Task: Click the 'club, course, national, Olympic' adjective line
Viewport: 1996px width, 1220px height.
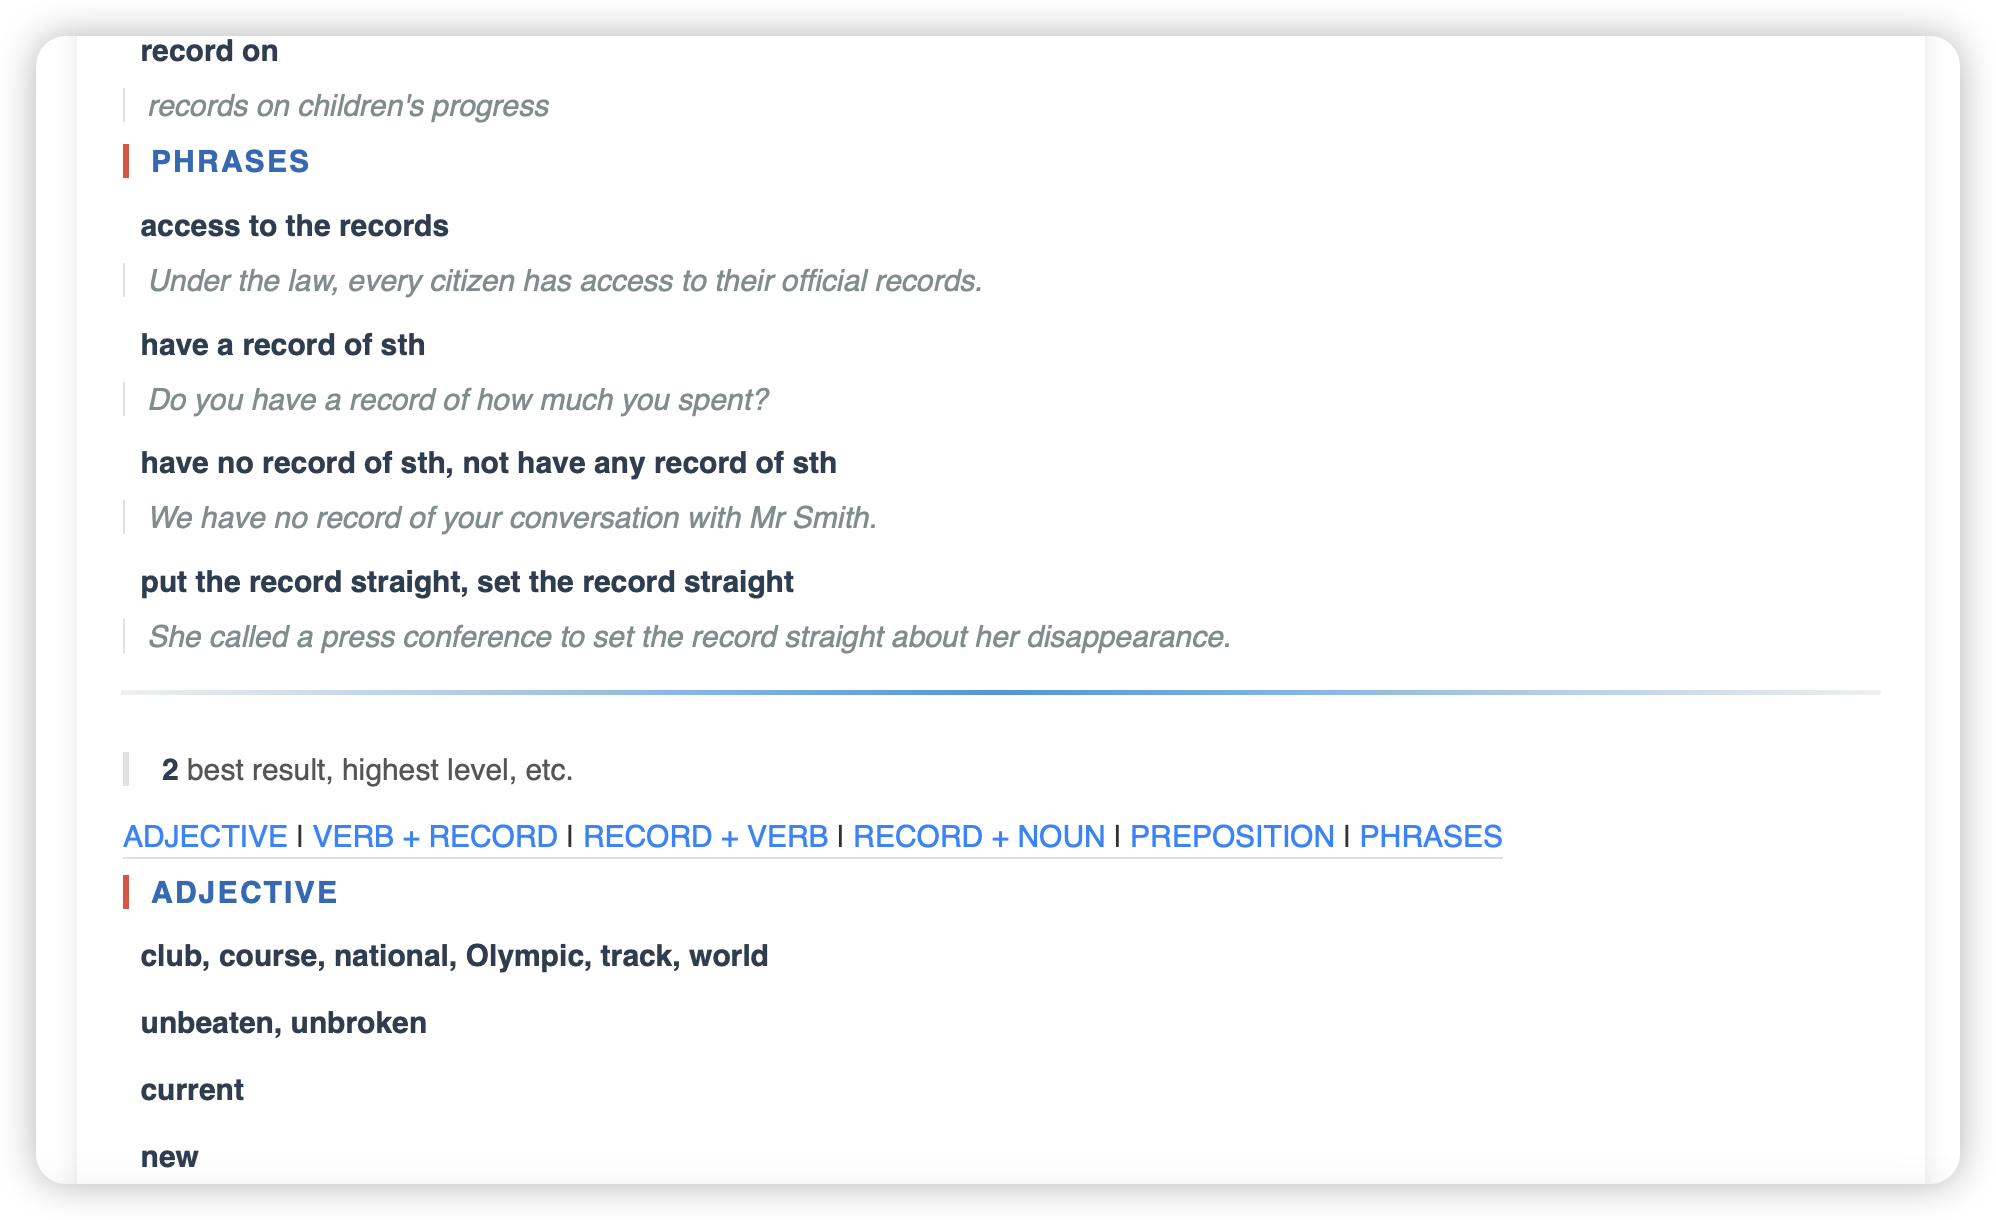Action: [x=454, y=956]
